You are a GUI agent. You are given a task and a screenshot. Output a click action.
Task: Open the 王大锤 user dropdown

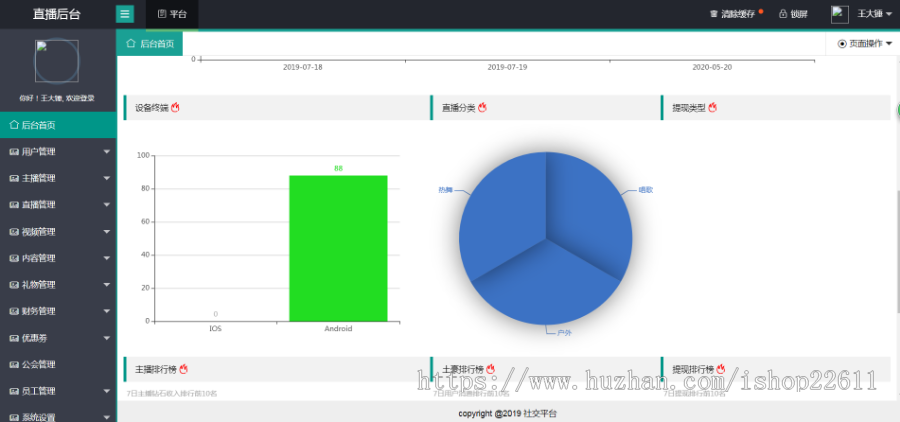(877, 14)
